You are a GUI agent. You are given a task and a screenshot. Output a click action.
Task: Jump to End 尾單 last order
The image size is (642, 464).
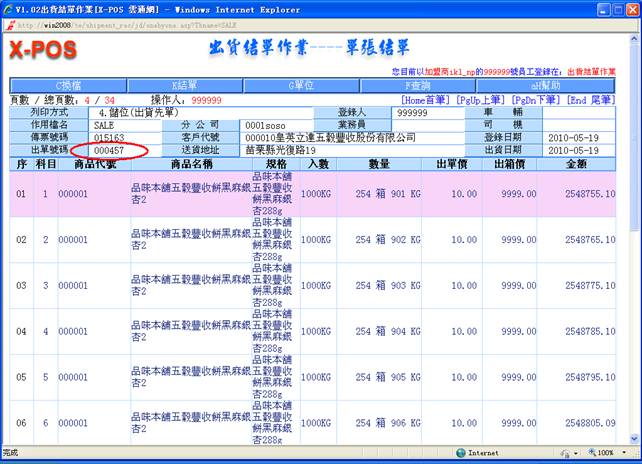click(x=591, y=101)
